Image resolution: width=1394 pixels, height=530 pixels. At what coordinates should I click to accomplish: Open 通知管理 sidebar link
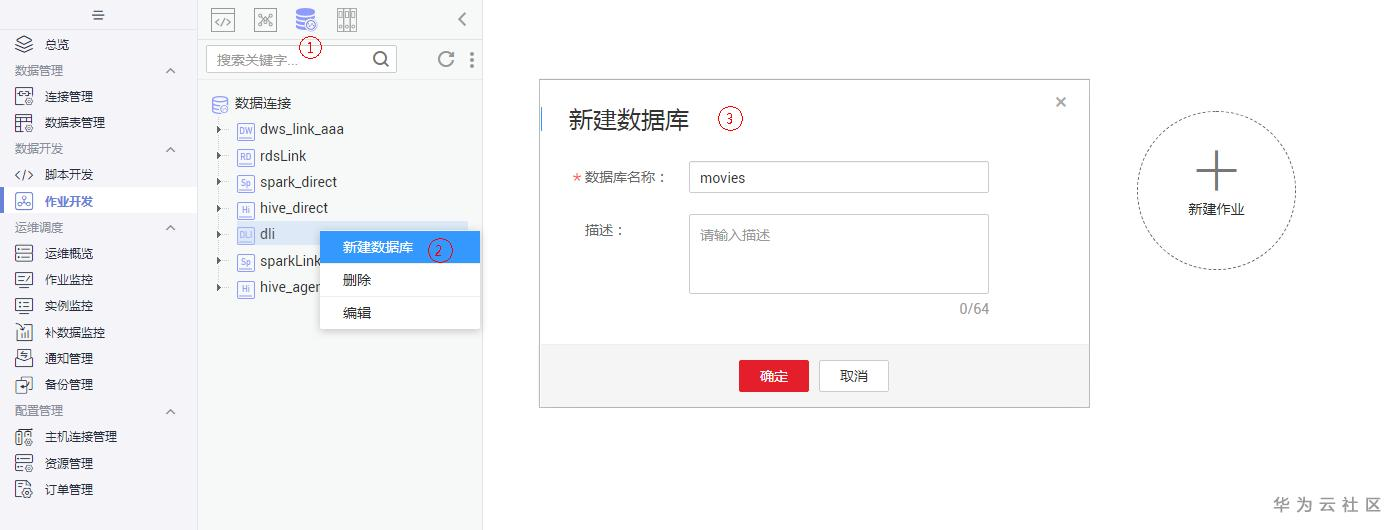(69, 358)
